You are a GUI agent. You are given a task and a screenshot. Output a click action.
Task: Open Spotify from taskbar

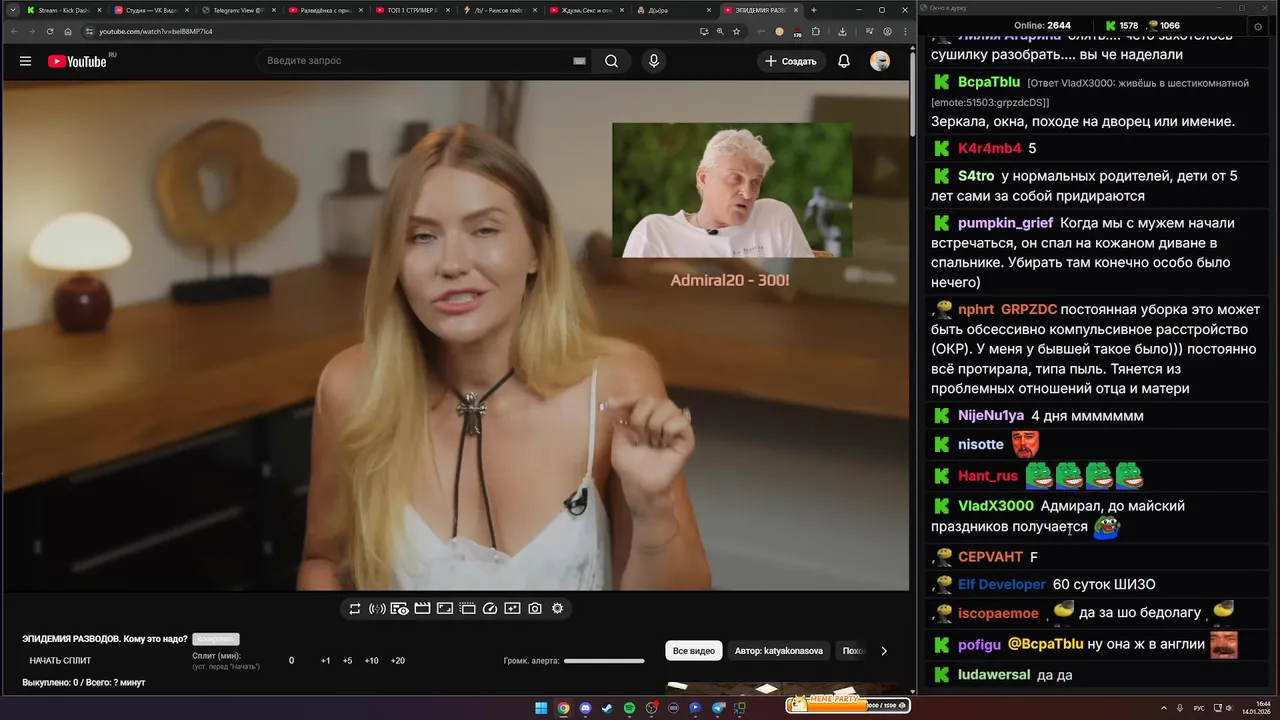[629, 708]
